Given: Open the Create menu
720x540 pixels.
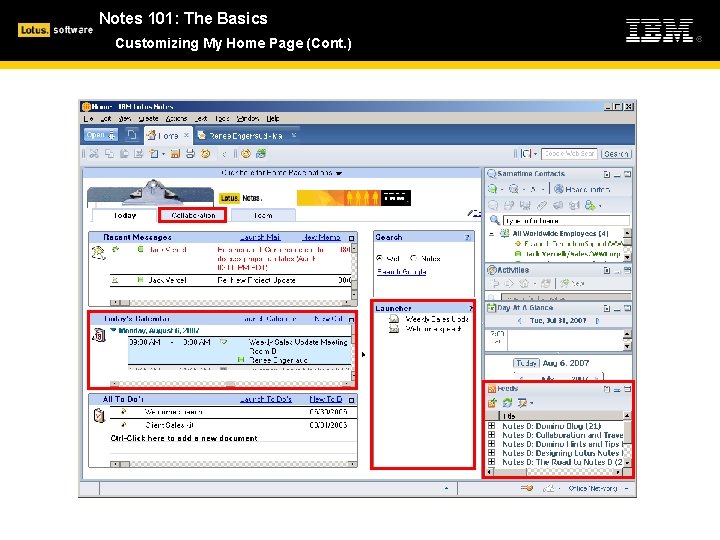Looking at the screenshot, I should 148,118.
